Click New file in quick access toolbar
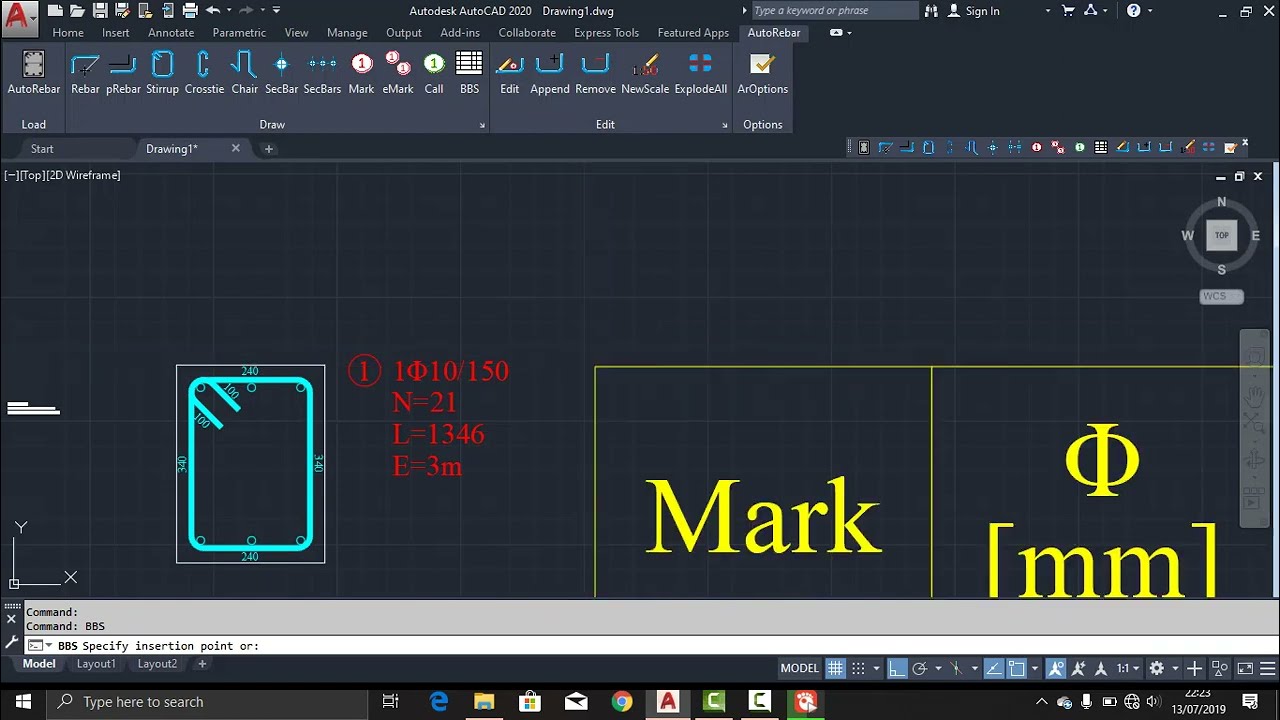The width and height of the screenshot is (1280, 720). [55, 11]
